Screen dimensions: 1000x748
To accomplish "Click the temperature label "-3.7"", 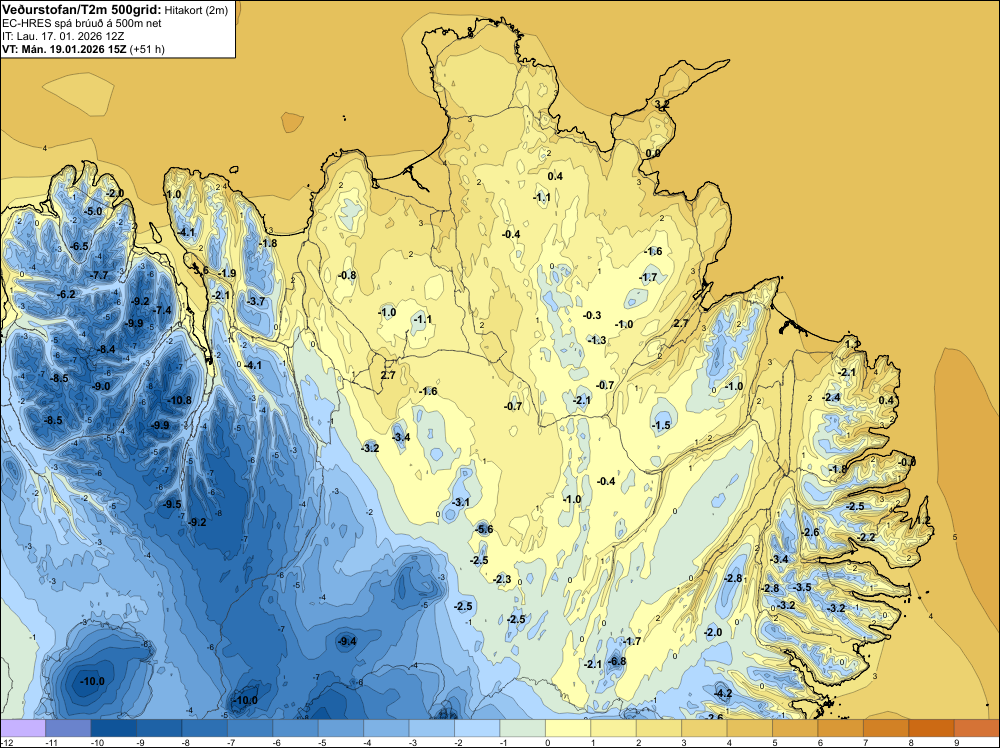I will click(256, 302).
